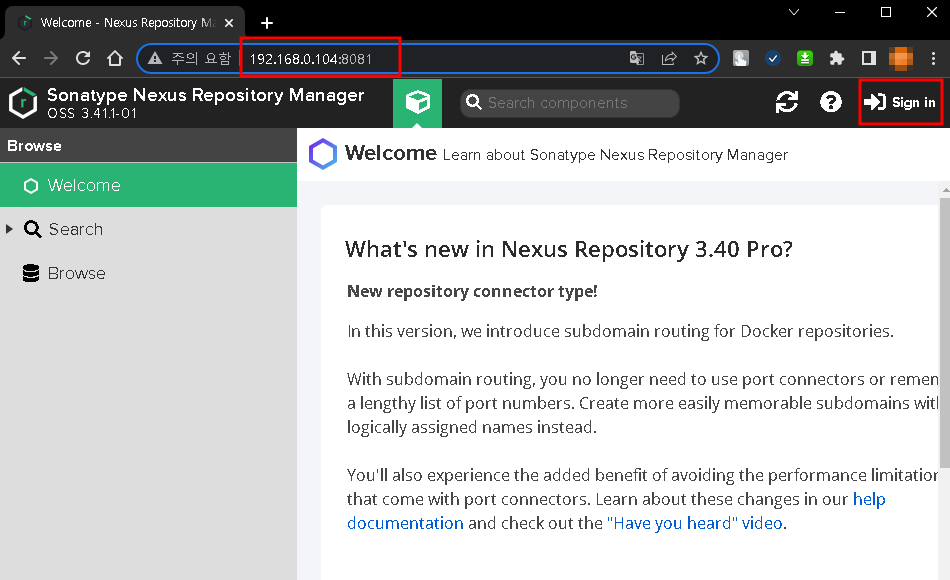
Task: Click the browser back arrow
Action: coord(19,58)
